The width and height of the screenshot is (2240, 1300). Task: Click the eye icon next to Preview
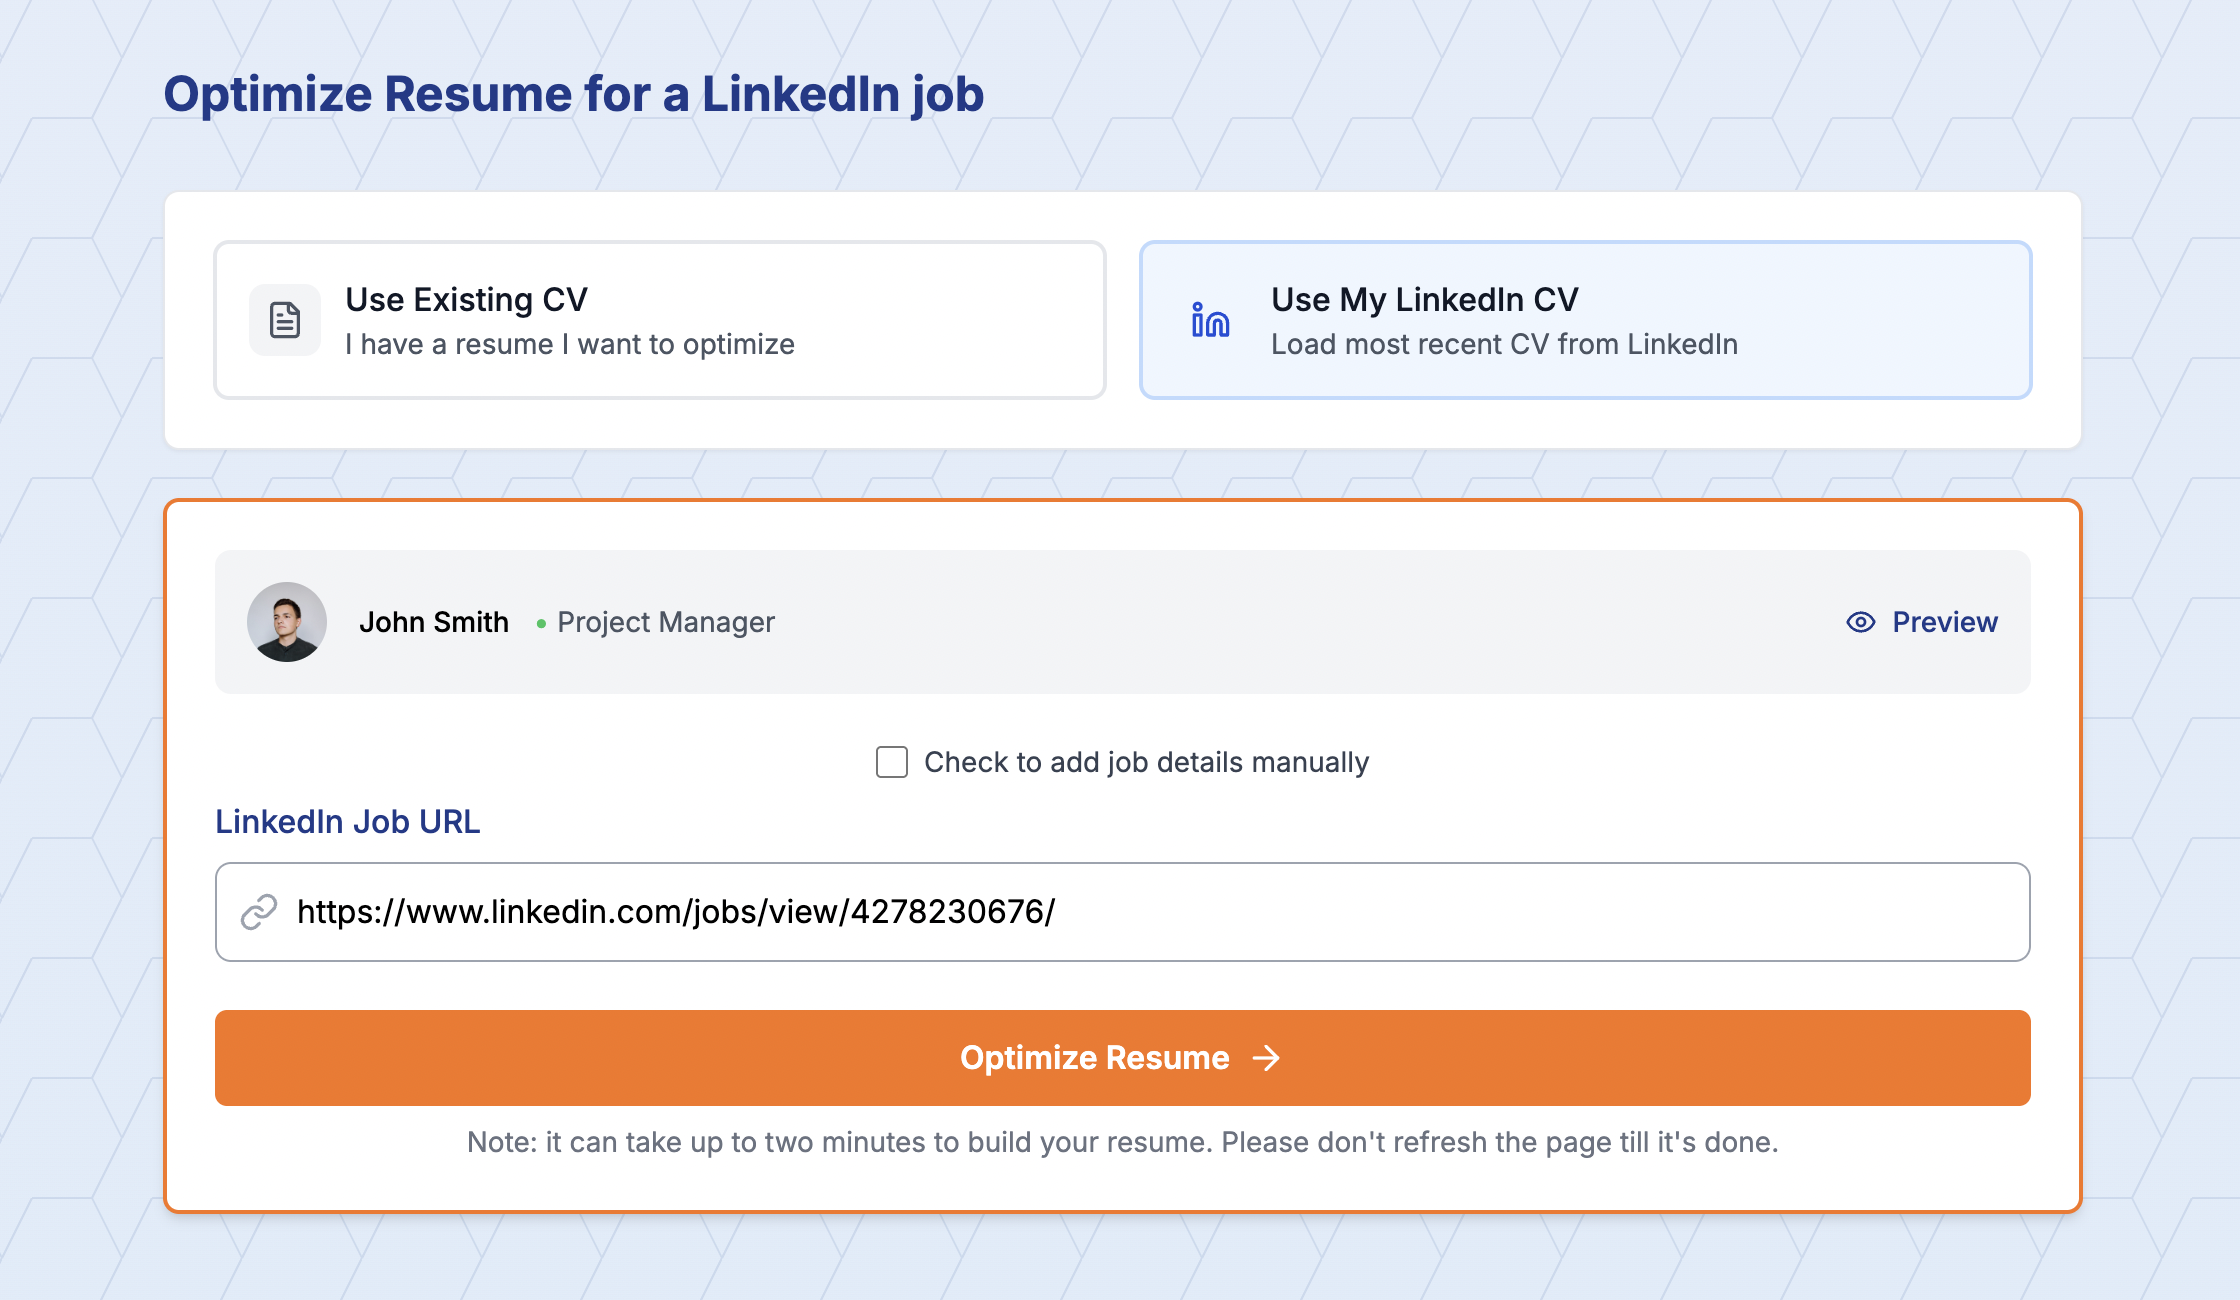pyautogui.click(x=1860, y=622)
